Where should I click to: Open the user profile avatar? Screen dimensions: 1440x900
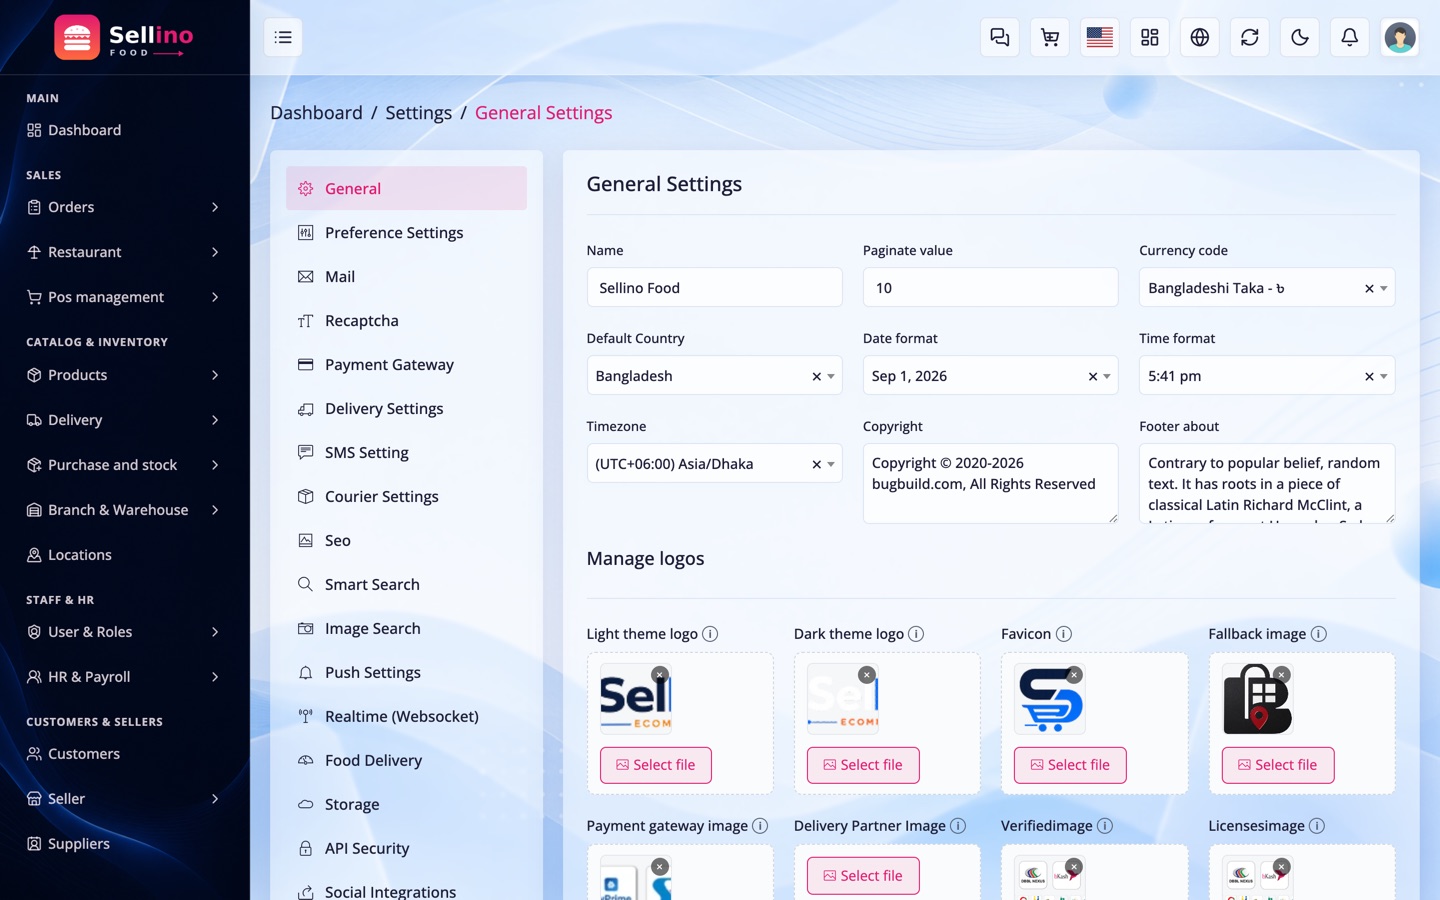tap(1400, 37)
